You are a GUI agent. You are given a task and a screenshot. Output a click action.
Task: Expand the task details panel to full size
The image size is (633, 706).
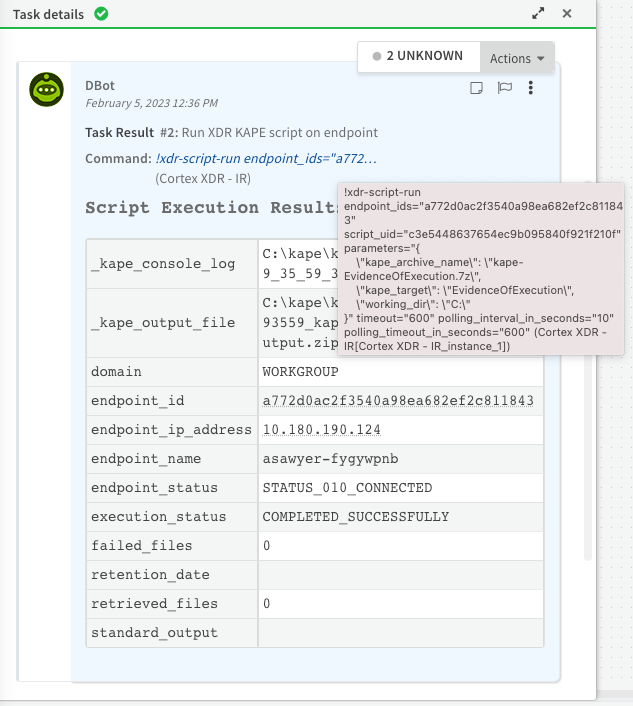[539, 14]
